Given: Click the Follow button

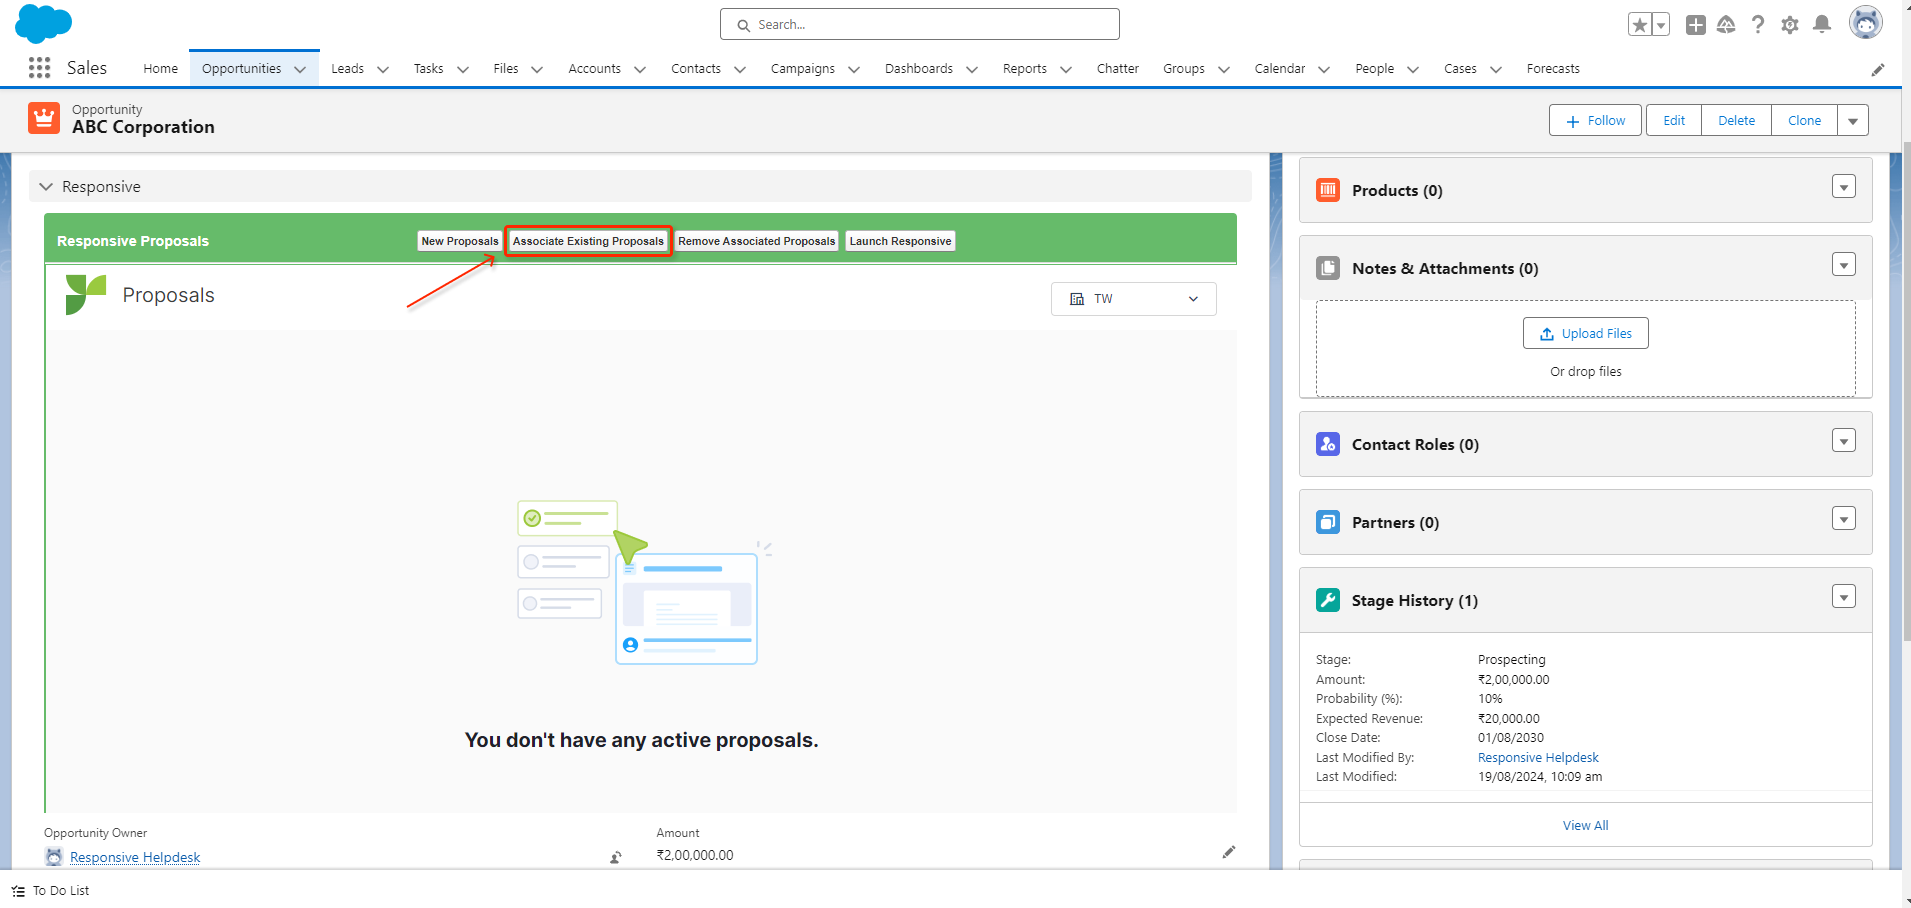Looking at the screenshot, I should pyautogui.click(x=1596, y=120).
